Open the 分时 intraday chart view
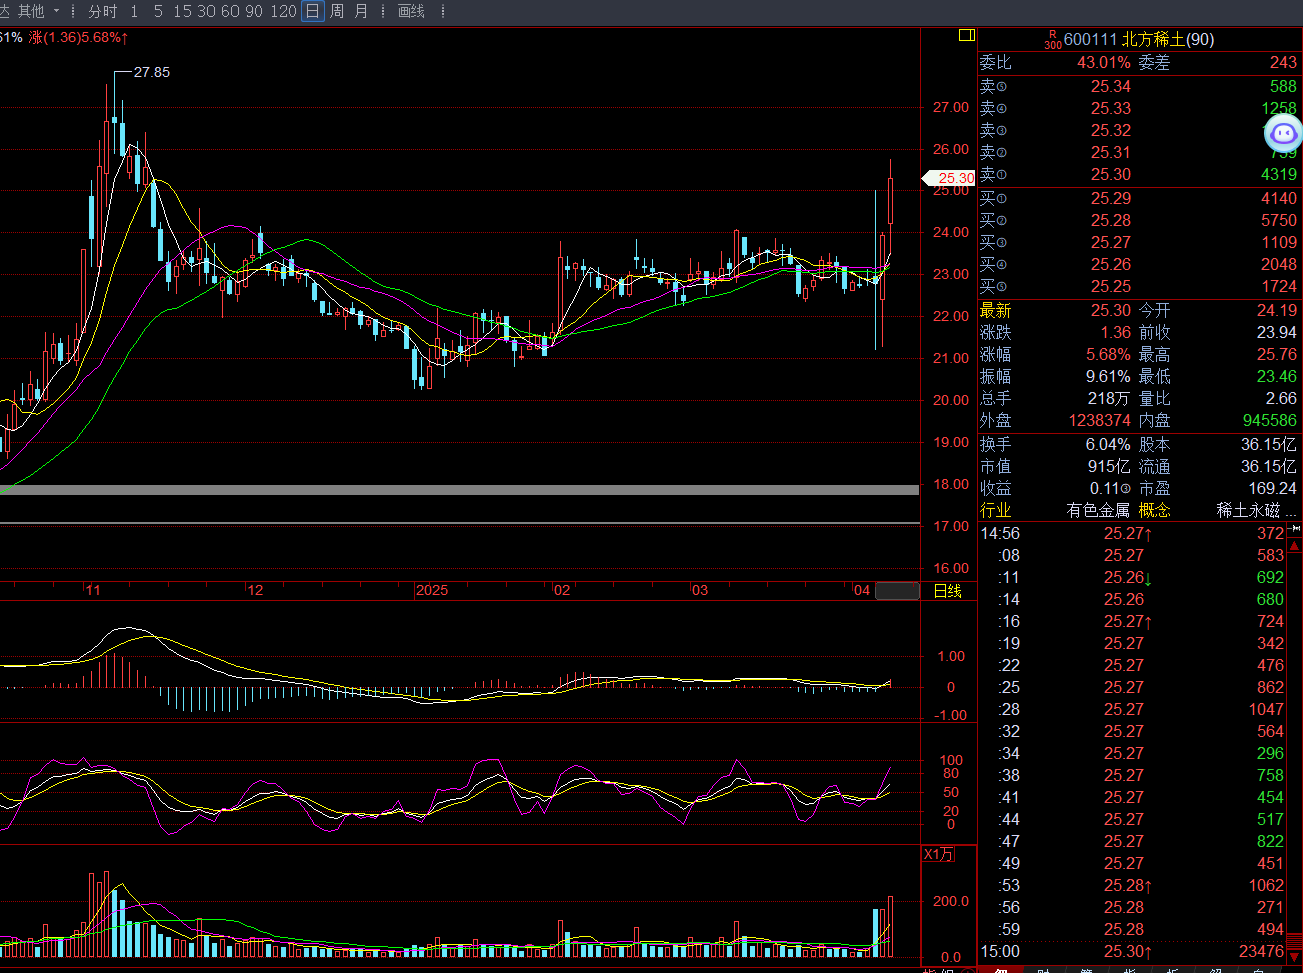Image resolution: width=1303 pixels, height=973 pixels. (x=102, y=11)
